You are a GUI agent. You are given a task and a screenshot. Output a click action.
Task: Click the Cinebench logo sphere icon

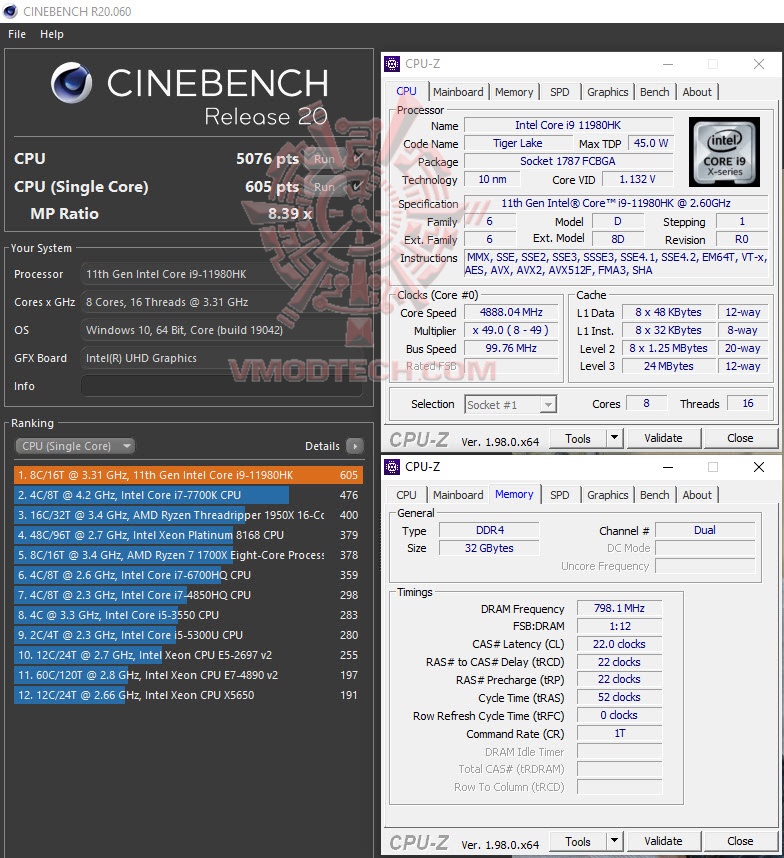(72, 83)
